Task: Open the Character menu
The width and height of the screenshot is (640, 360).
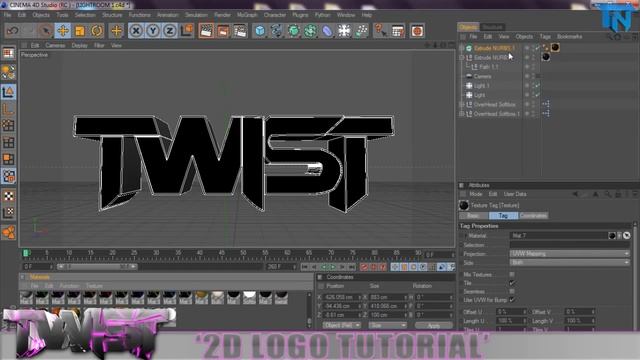Action: click(x=275, y=15)
